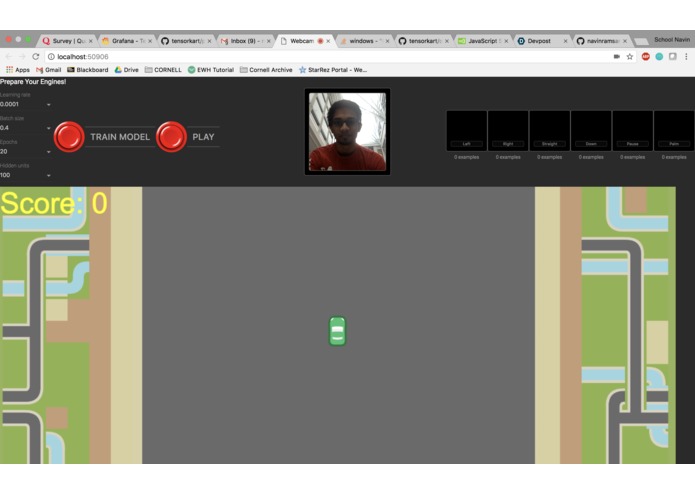Click the webcam preview image

(347, 132)
